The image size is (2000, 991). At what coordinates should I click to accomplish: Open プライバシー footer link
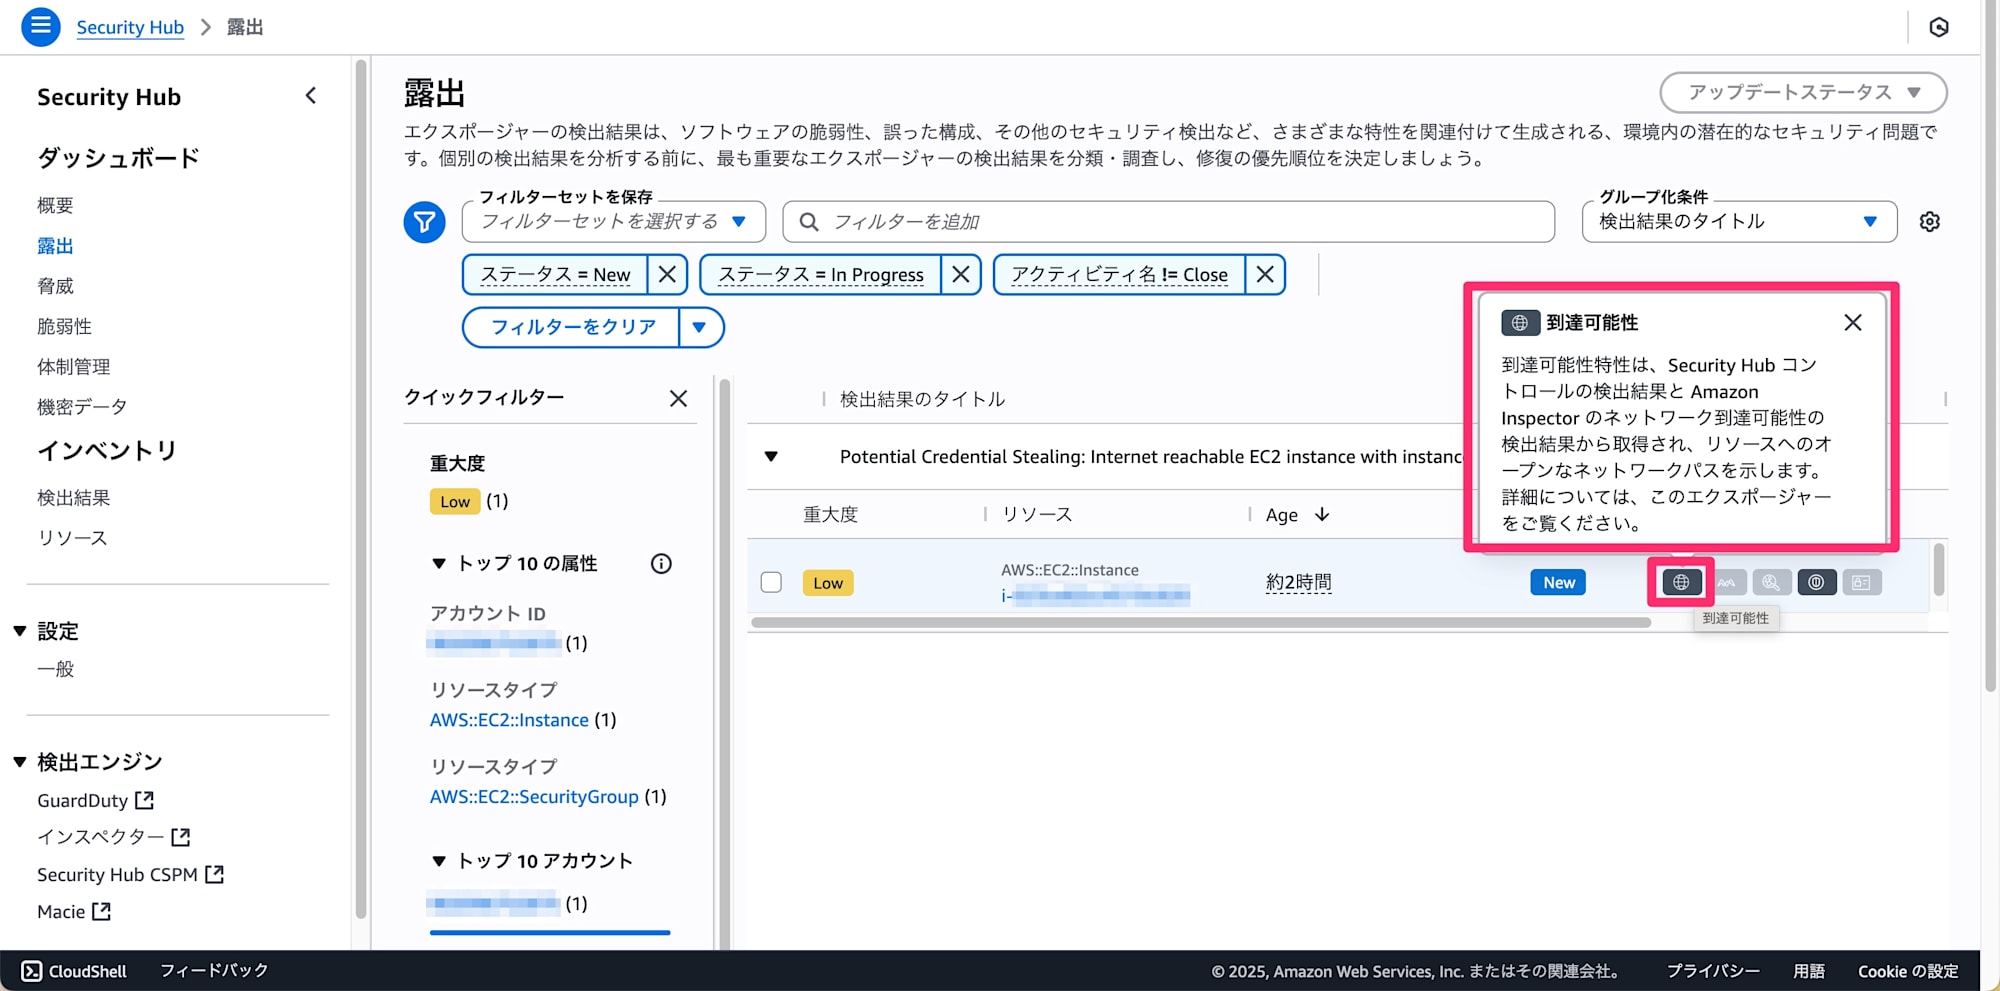[1713, 971]
